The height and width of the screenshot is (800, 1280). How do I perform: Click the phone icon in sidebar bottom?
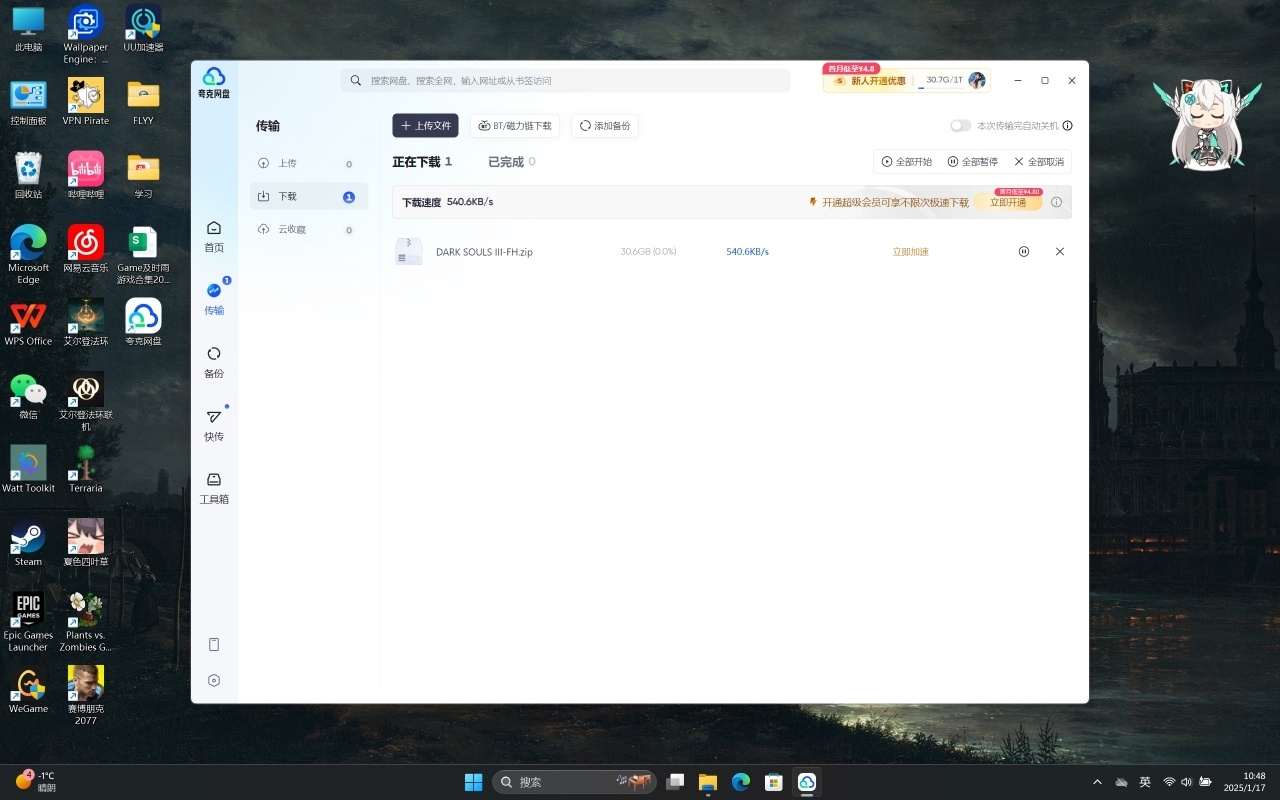pyautogui.click(x=214, y=644)
